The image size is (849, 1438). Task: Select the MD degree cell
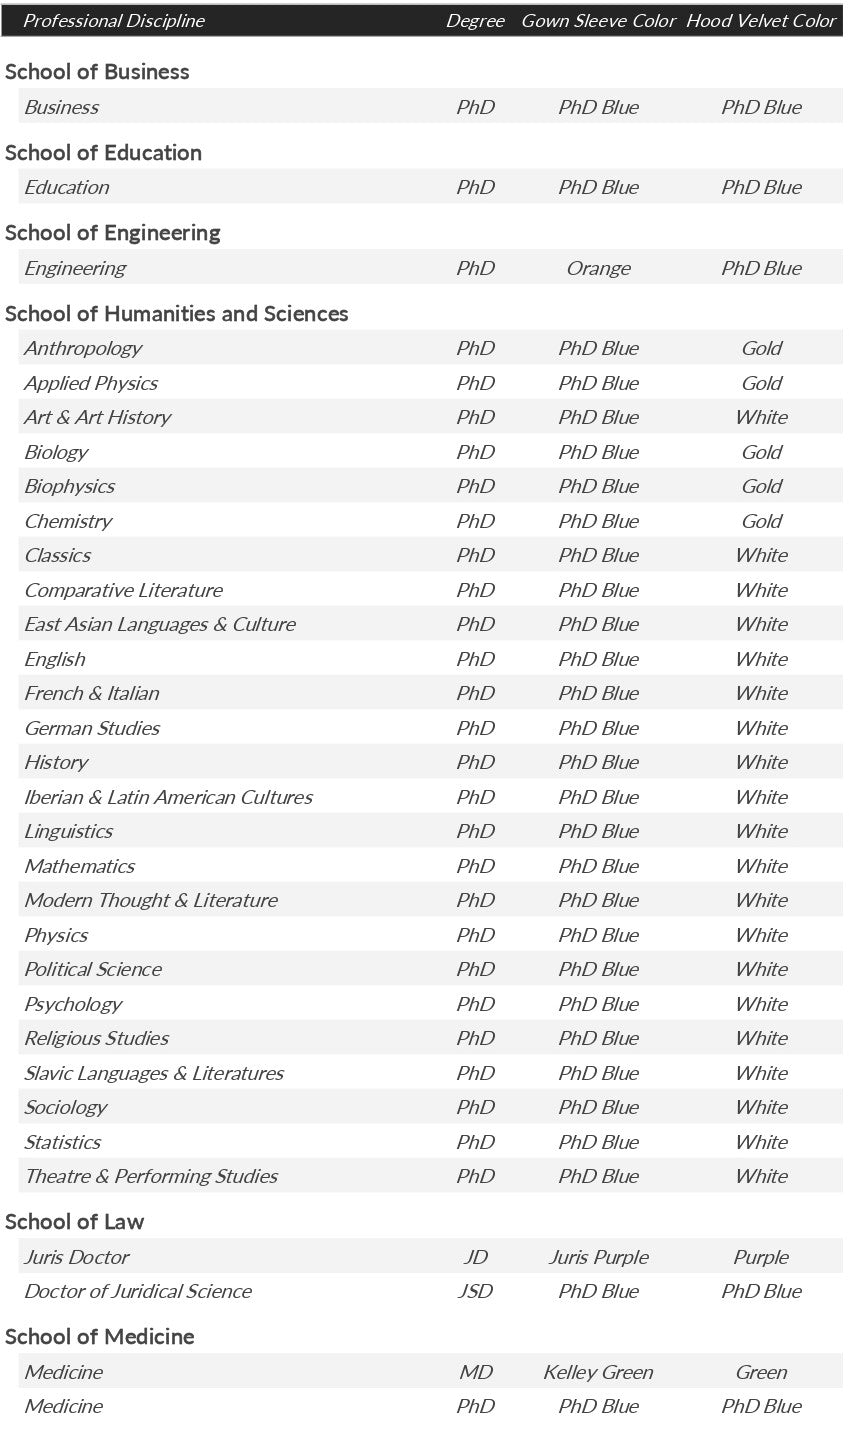click(x=475, y=1372)
